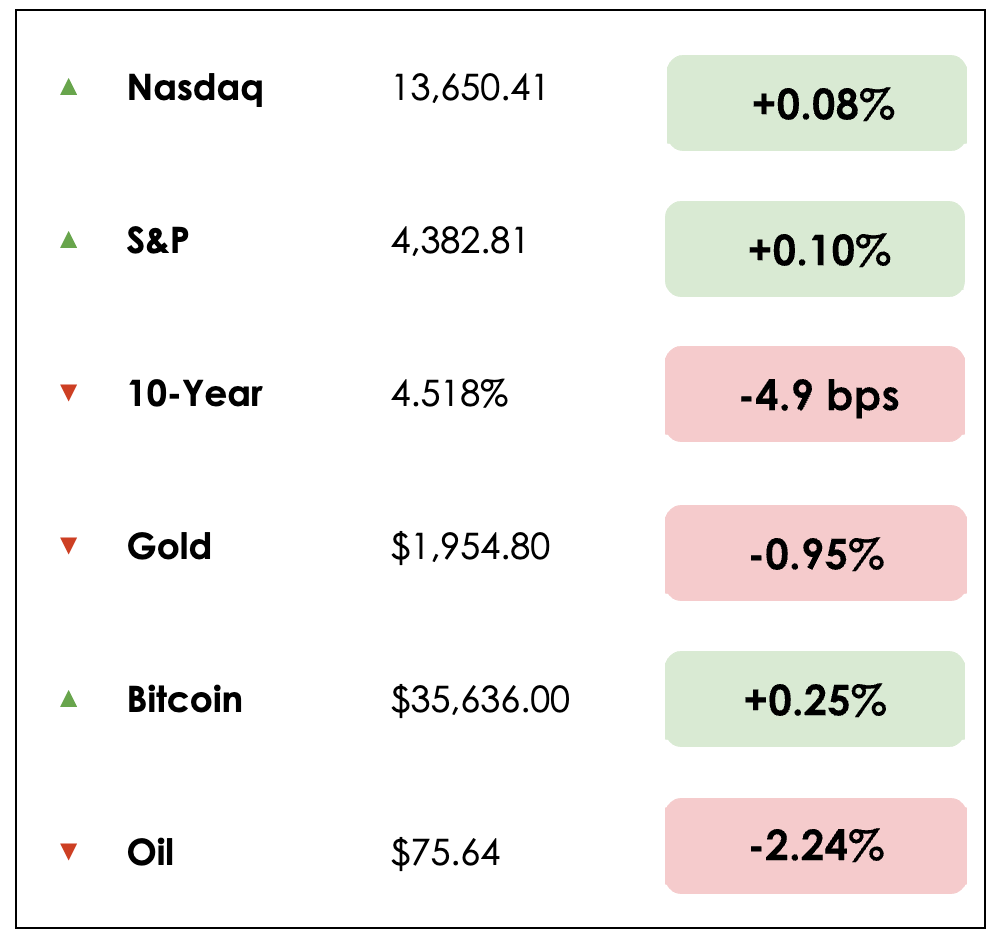Click the green up arrow beside Bitcoin
This screenshot has height=944, width=998.
(x=68, y=699)
